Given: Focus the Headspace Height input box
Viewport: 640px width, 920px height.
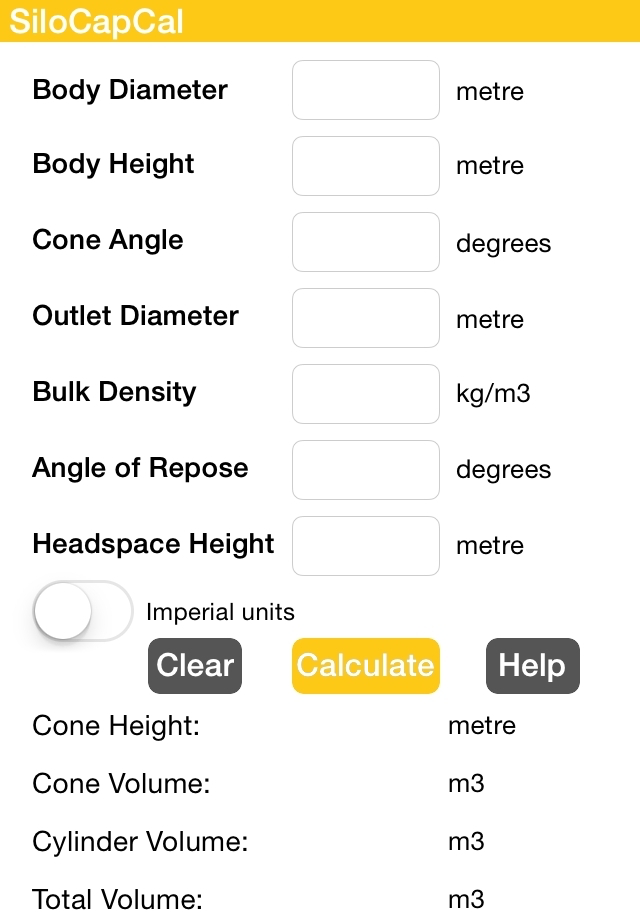Looking at the screenshot, I should (x=365, y=546).
